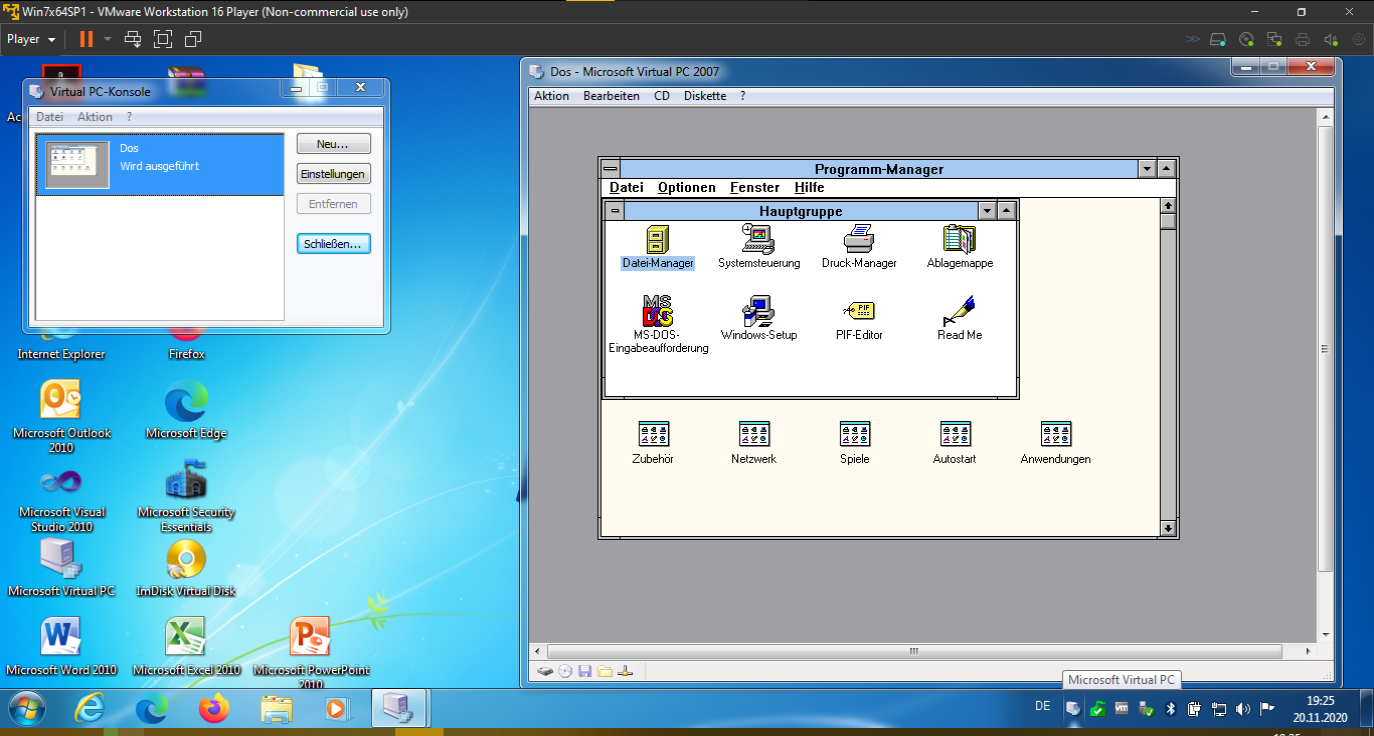Click Schließen... button in Virtual PC-Konsole
Image resolution: width=1374 pixels, height=736 pixels.
[334, 243]
